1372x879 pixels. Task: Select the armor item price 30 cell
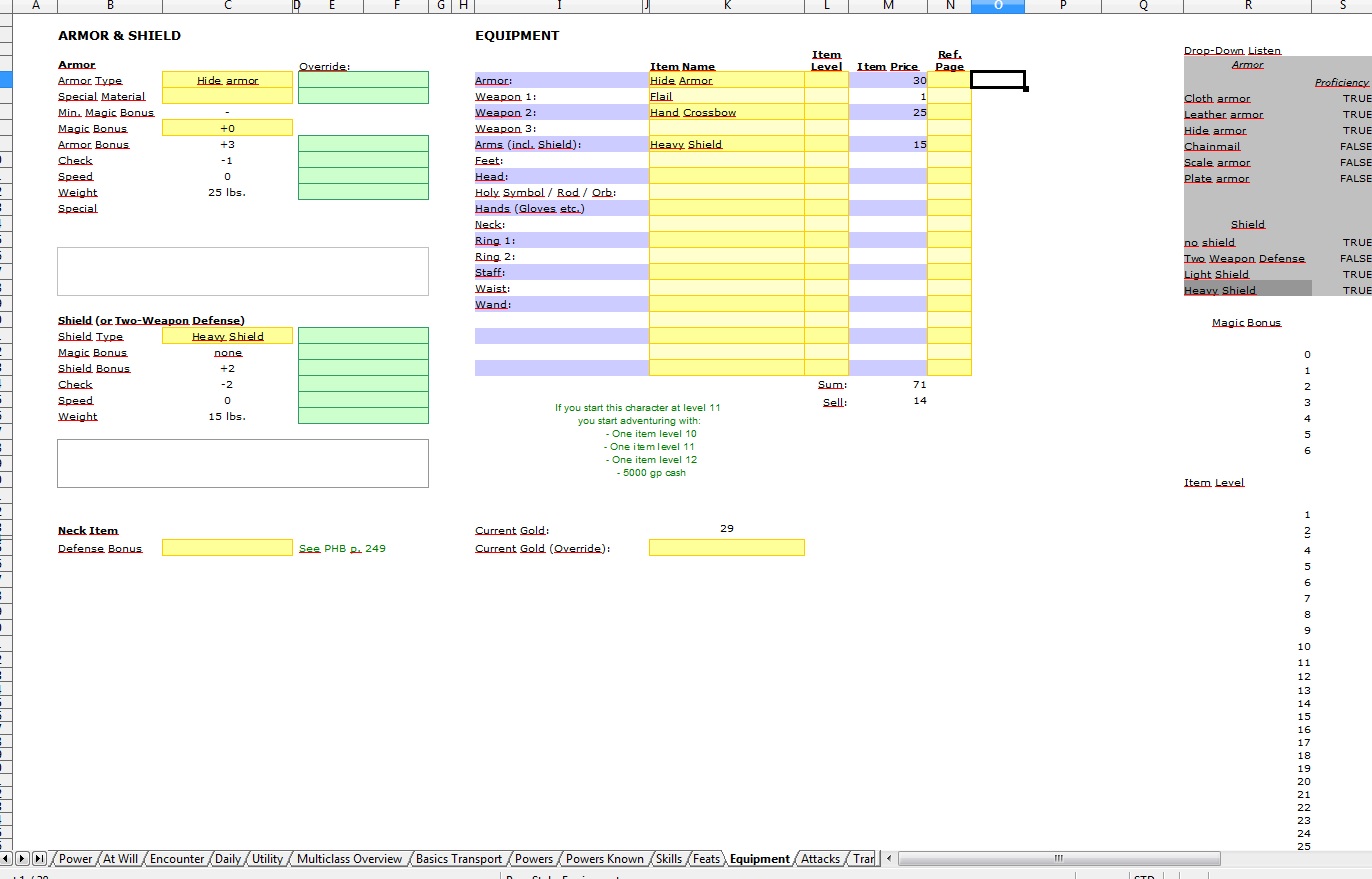click(x=888, y=80)
